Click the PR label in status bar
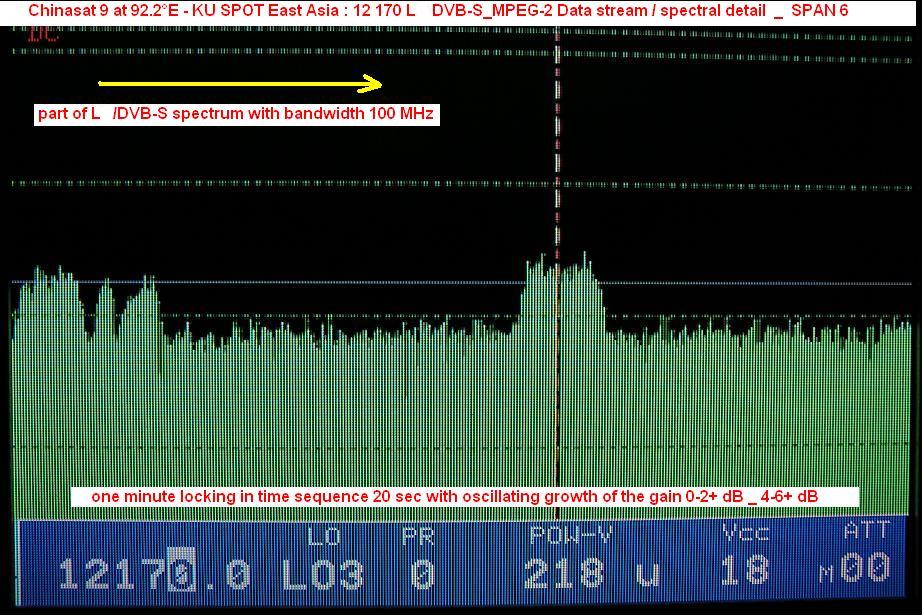This screenshot has height=615, width=922. [417, 537]
